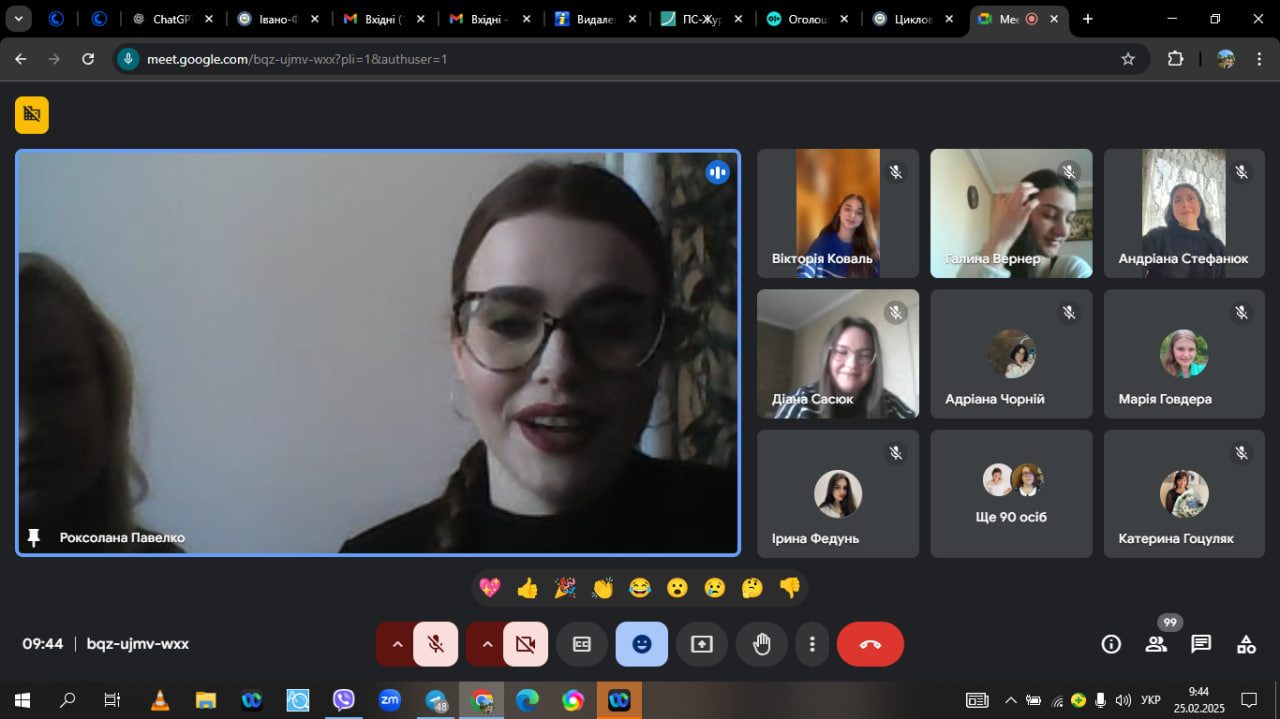The image size is (1280, 719).
Task: Show the other 90 participants tile
Action: pyautogui.click(x=1011, y=494)
